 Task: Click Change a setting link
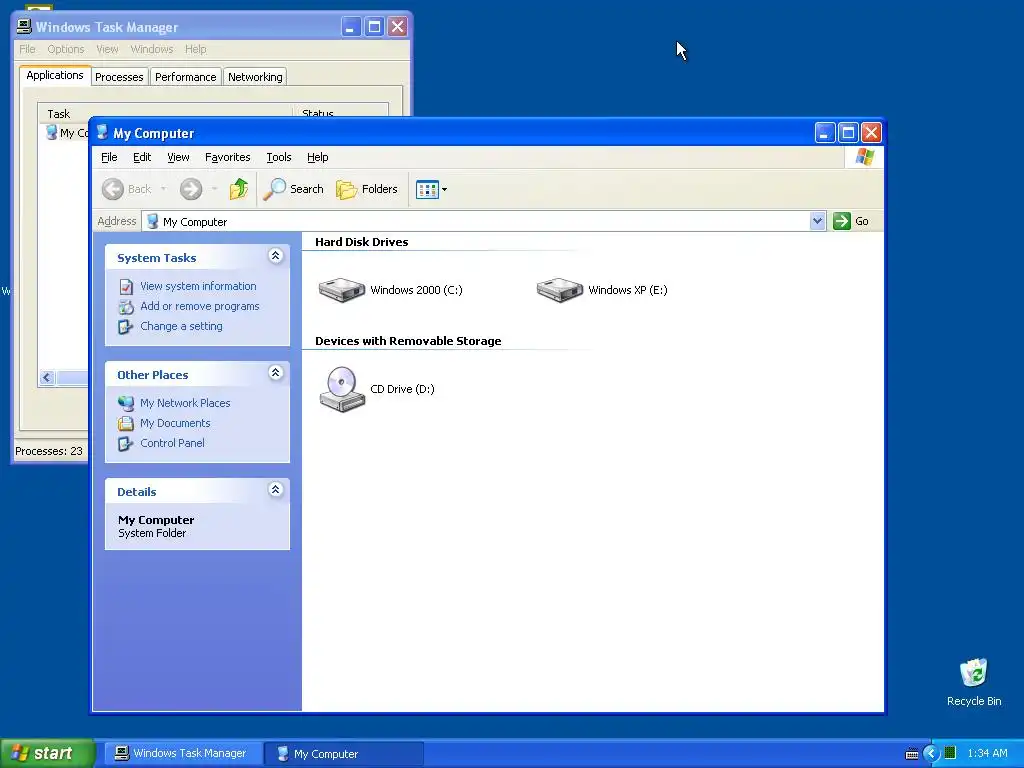tap(181, 327)
